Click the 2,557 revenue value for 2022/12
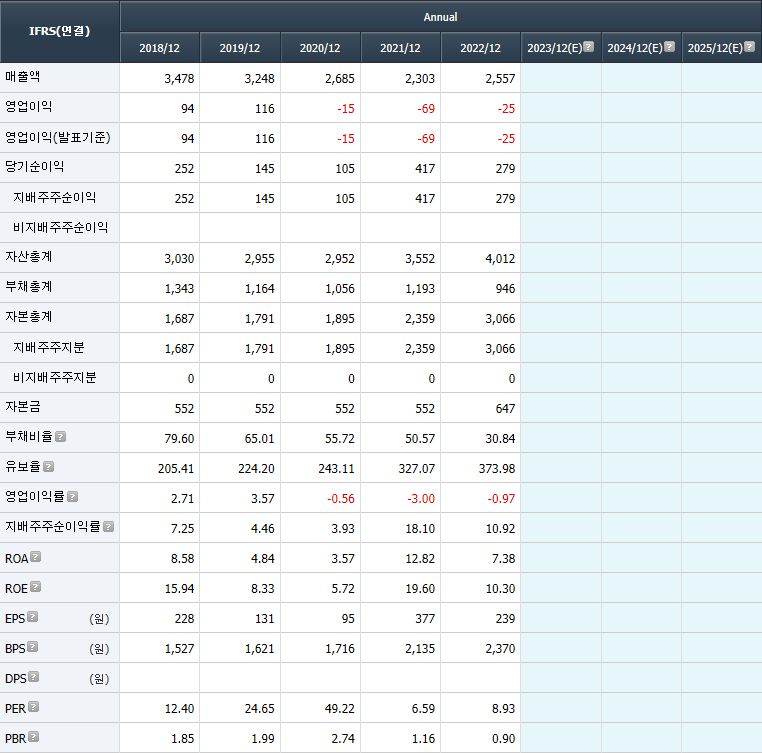 [500, 78]
